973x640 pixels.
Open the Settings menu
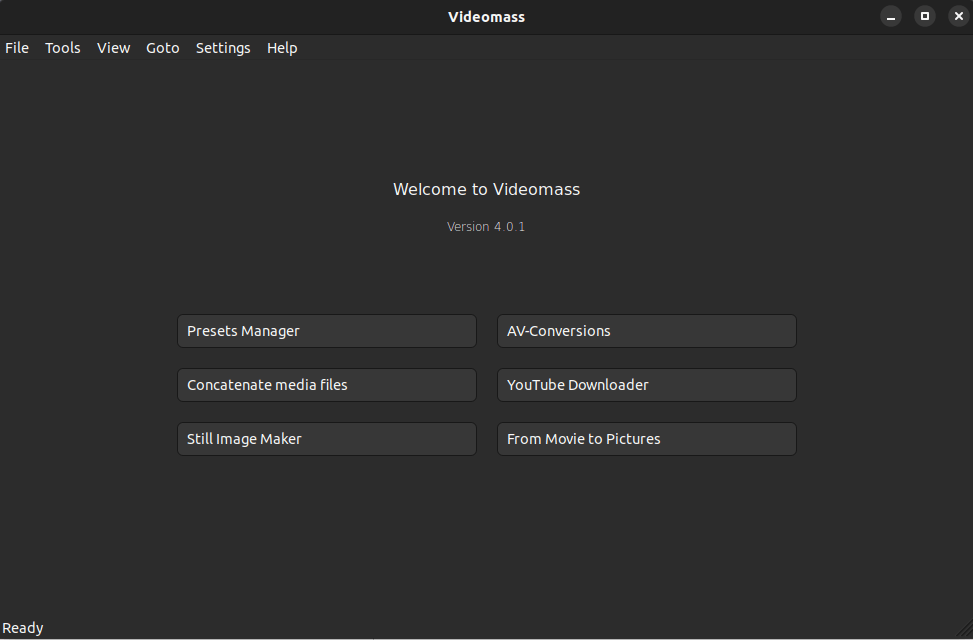223,48
